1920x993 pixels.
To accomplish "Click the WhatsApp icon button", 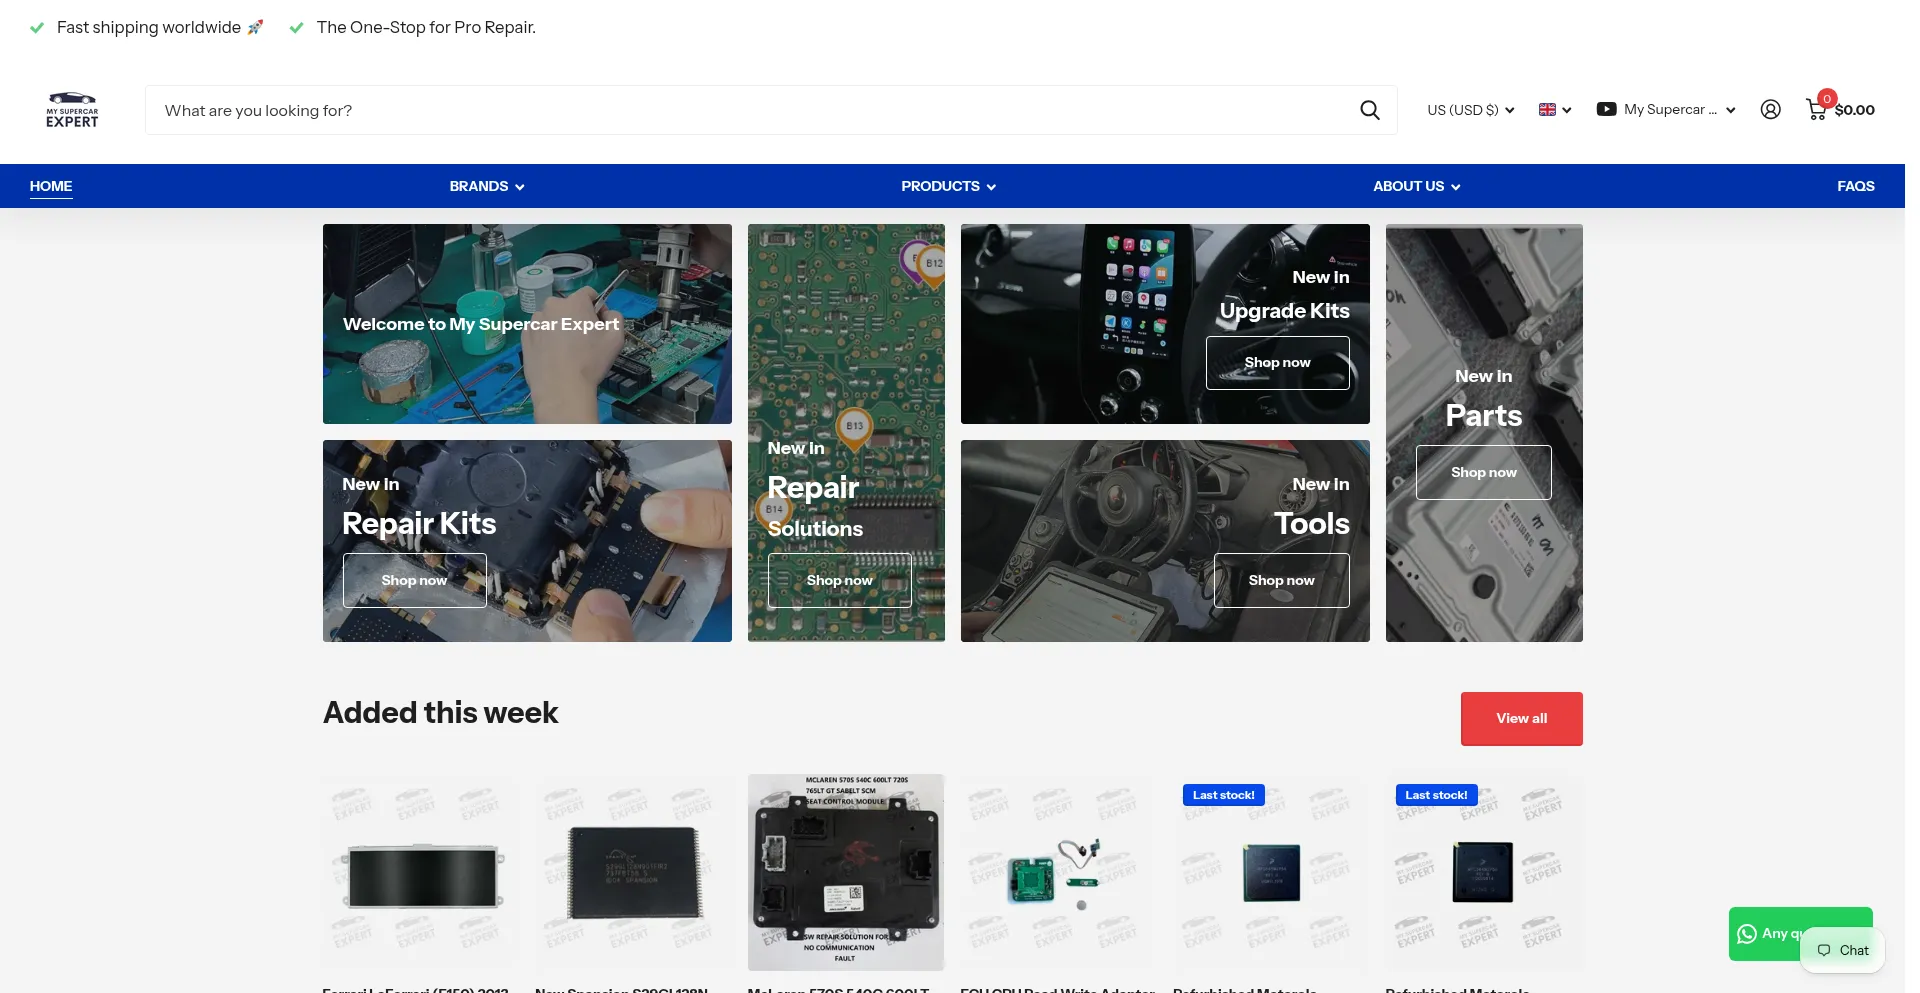I will [x=1747, y=934].
